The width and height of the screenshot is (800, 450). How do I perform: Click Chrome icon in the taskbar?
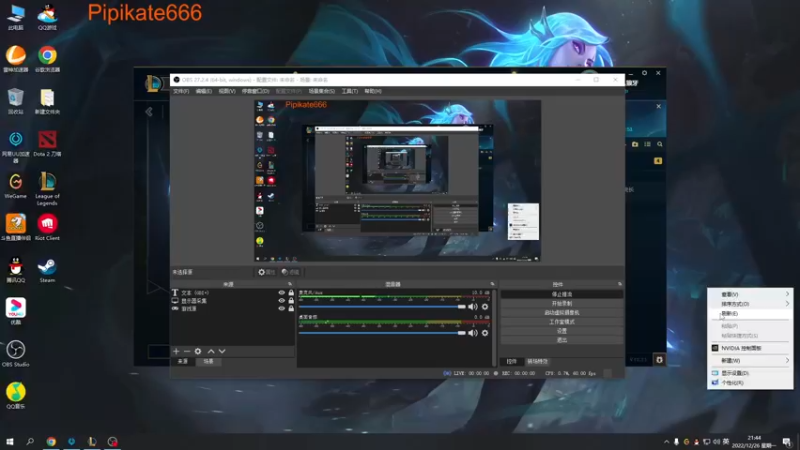click(x=51, y=441)
